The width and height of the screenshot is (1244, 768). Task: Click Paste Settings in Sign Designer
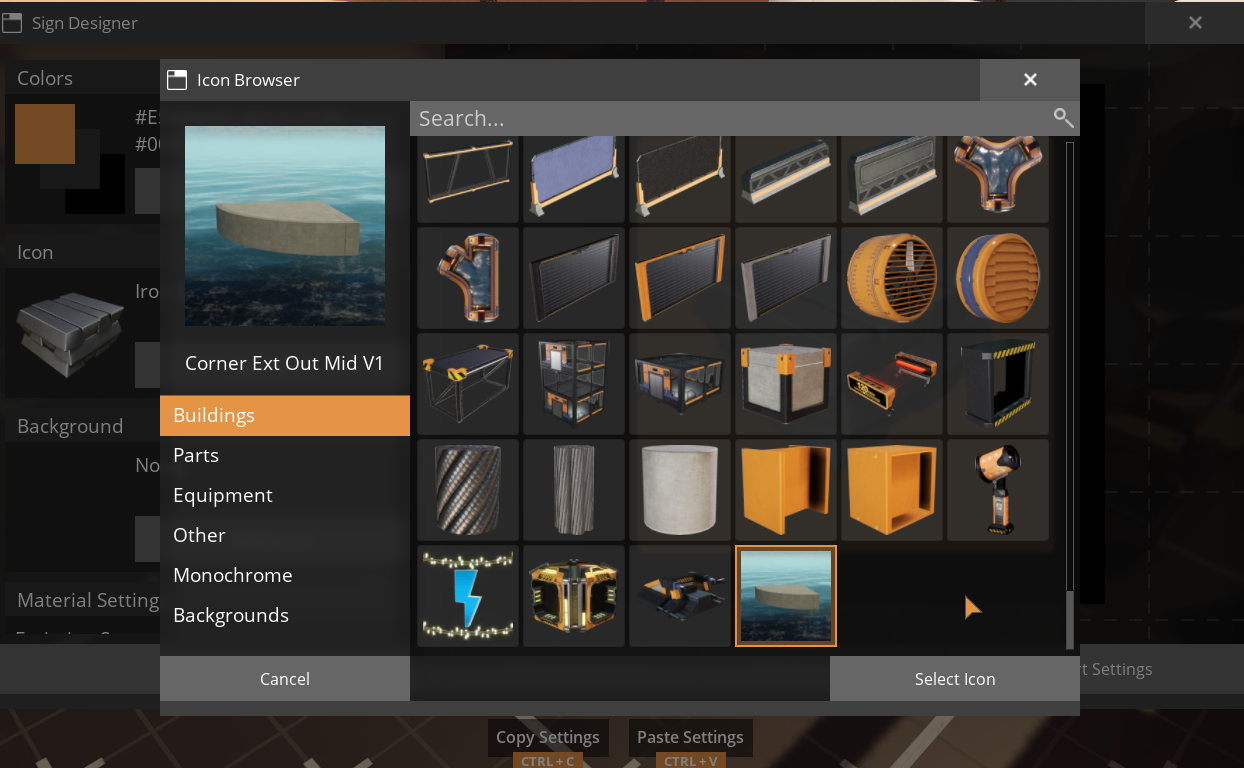(x=690, y=737)
